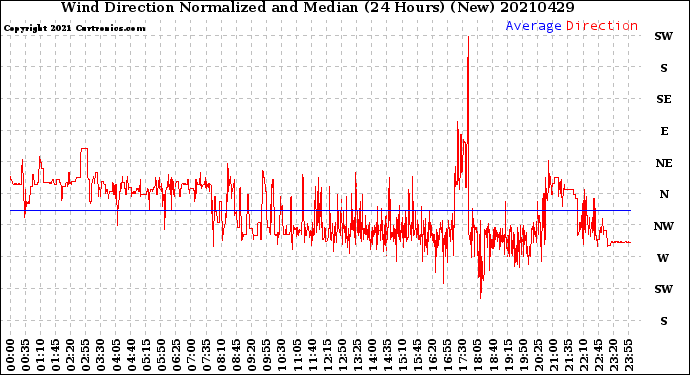Click the 09:20 time axis label
The height and width of the screenshot is (375, 690).
tap(252, 355)
